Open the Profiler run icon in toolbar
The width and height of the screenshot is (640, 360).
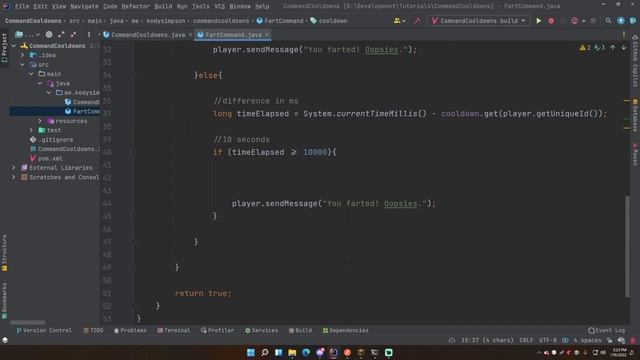(x=574, y=21)
